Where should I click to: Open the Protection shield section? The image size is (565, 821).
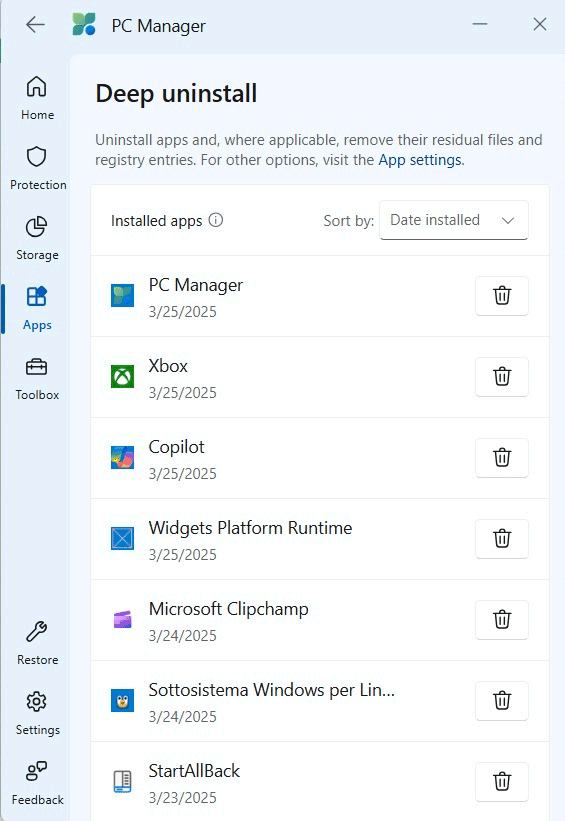point(37,168)
